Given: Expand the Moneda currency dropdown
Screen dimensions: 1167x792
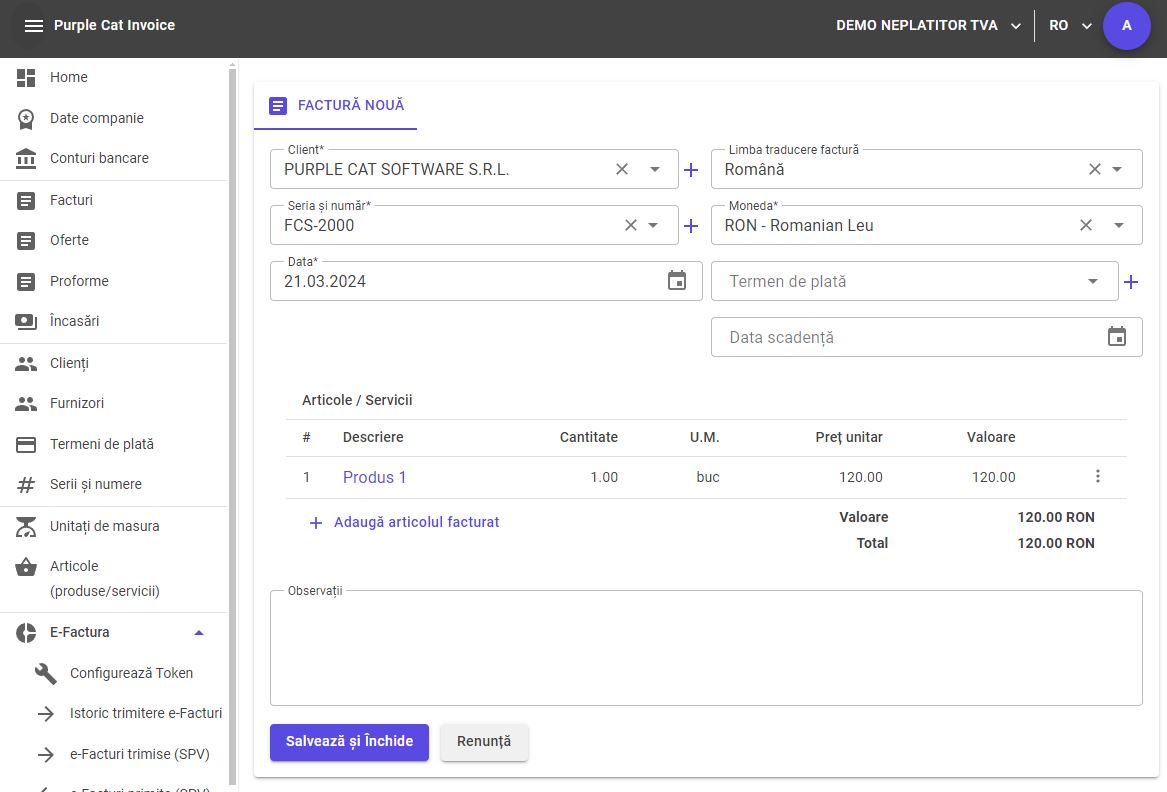Looking at the screenshot, I should (x=1119, y=225).
